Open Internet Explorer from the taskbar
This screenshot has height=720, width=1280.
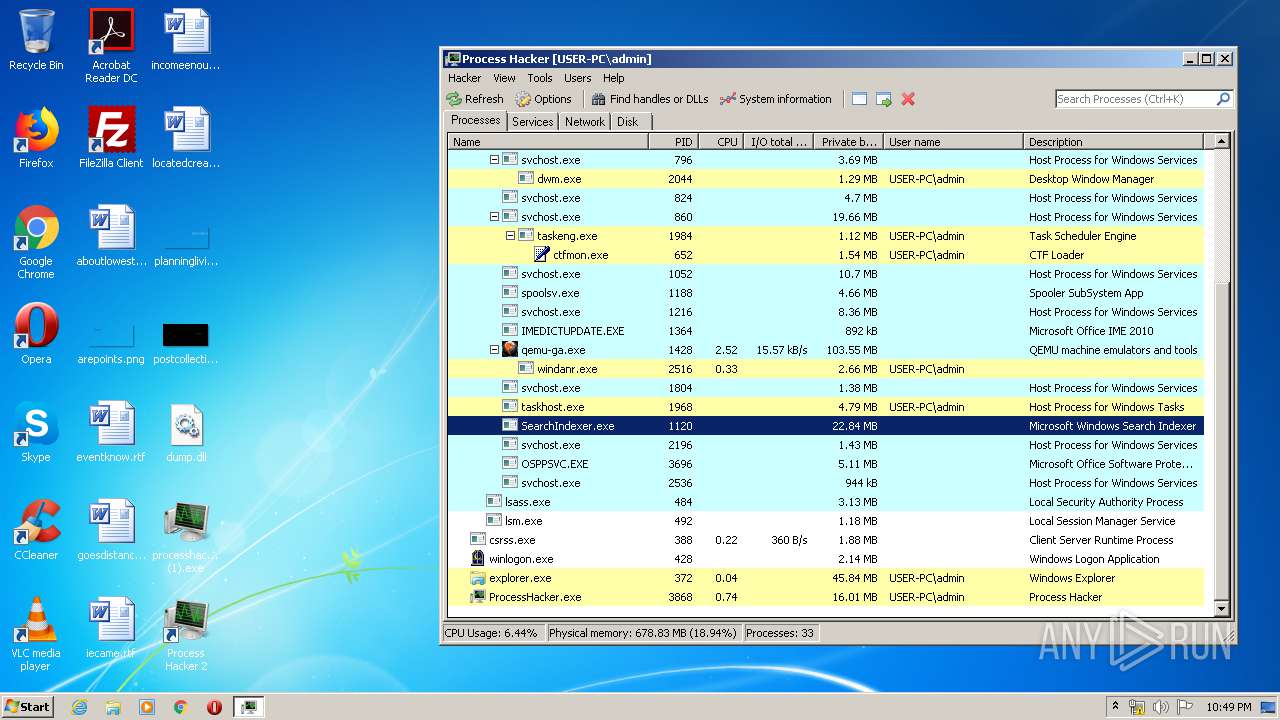point(79,707)
